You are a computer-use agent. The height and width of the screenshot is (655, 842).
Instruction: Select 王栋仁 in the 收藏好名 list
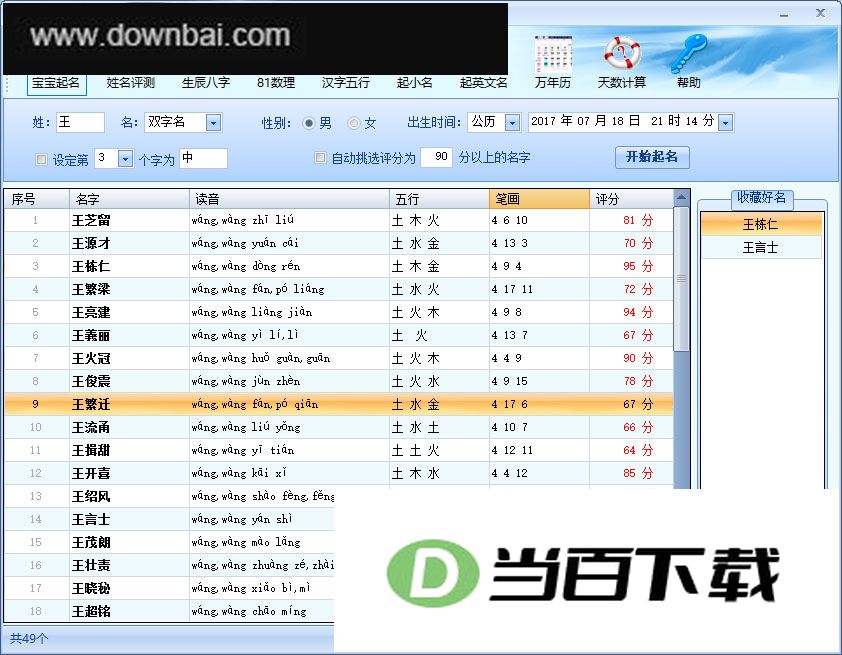coord(761,224)
